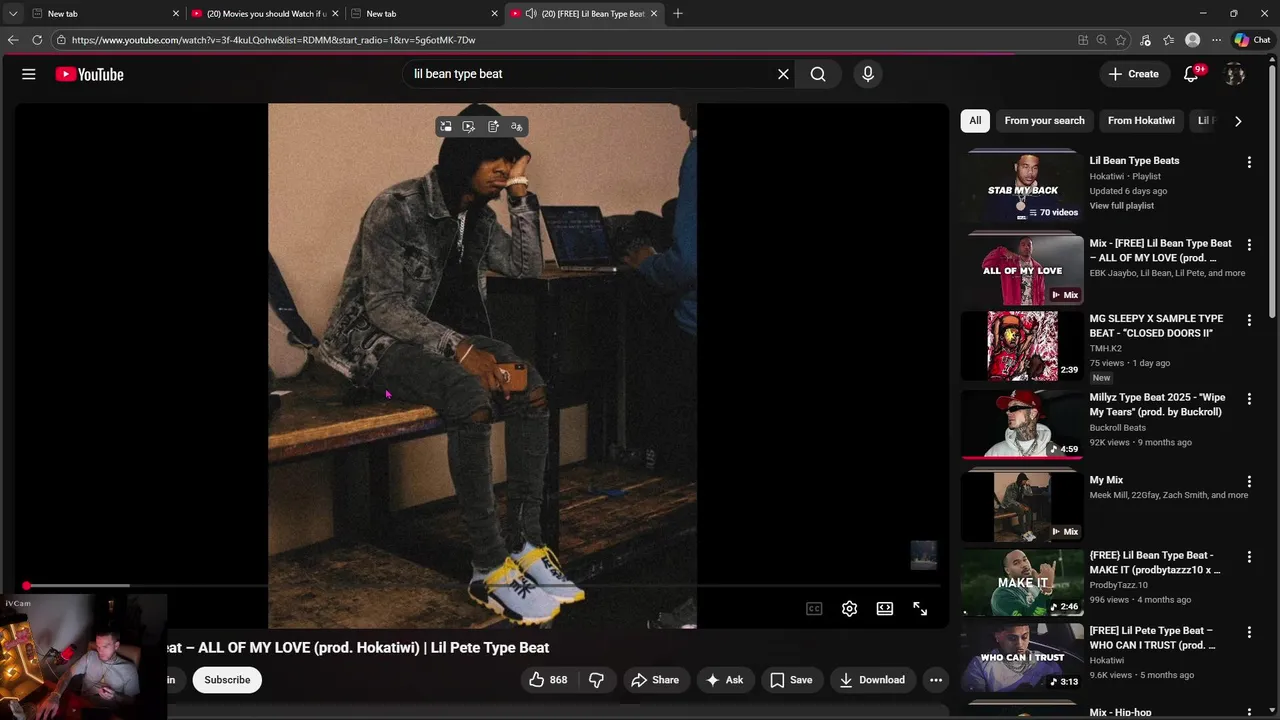
Task: Click the browser address bar URL
Action: click(273, 40)
